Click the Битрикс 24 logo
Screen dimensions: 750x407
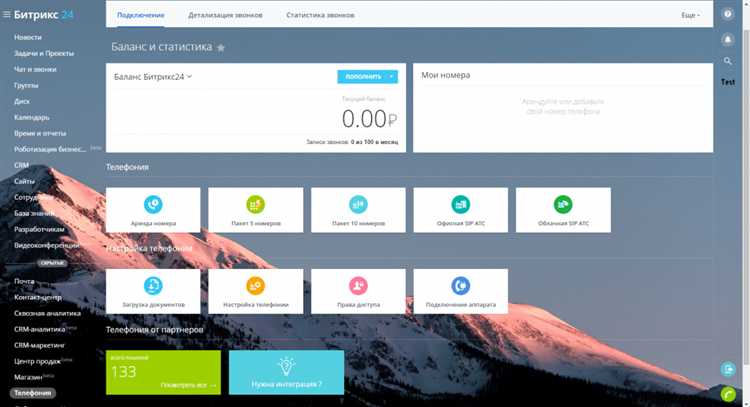click(x=44, y=14)
